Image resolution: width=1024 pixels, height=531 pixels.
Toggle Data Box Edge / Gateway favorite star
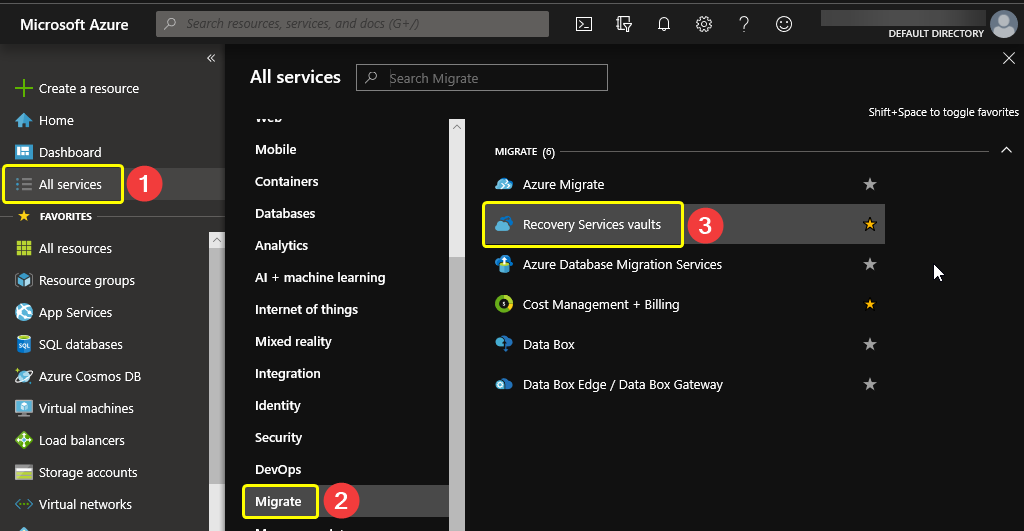pos(870,384)
